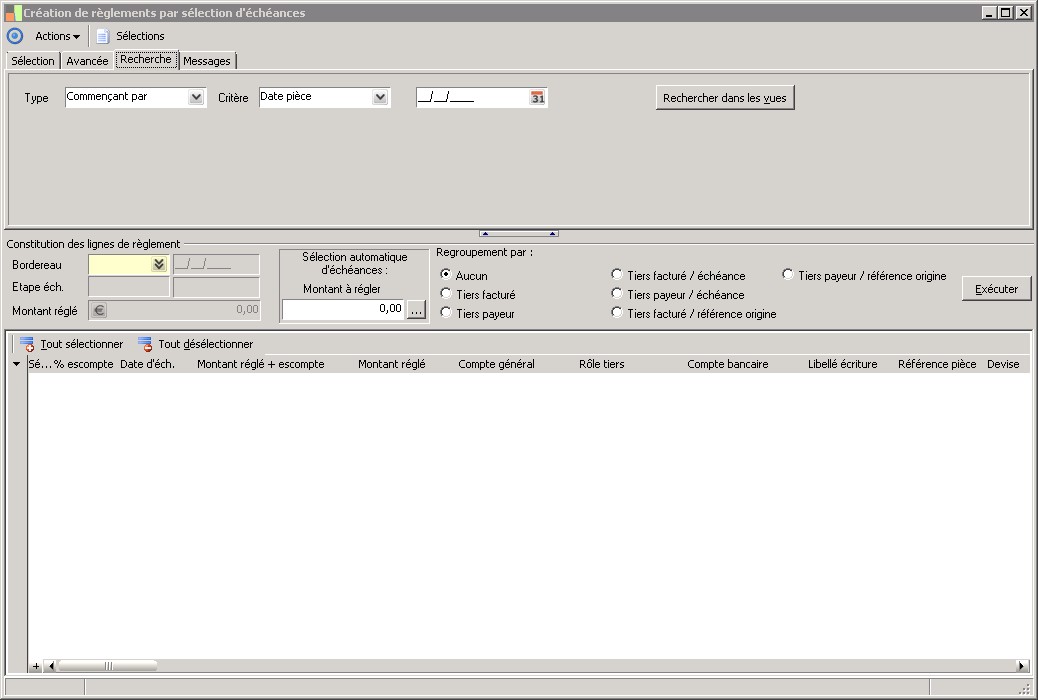Expand the Critère dropdown list
The height and width of the screenshot is (700, 1038).
[x=380, y=98]
